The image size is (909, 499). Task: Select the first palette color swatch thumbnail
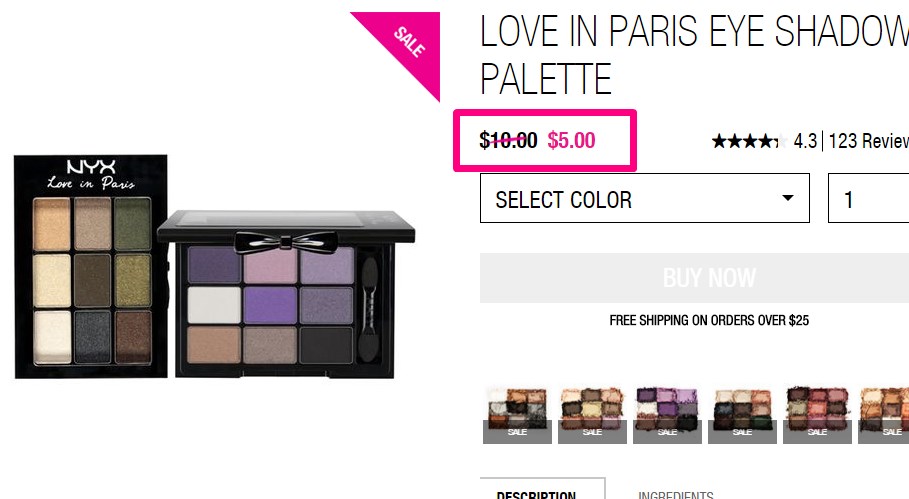517,415
